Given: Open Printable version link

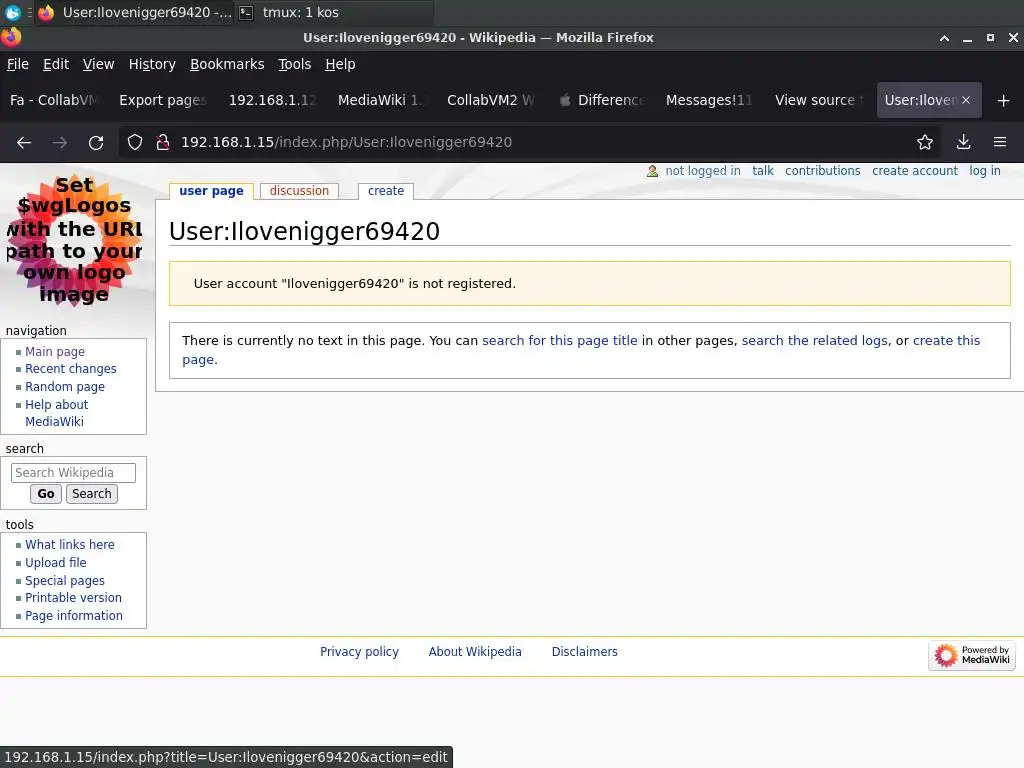Looking at the screenshot, I should pos(73,598).
